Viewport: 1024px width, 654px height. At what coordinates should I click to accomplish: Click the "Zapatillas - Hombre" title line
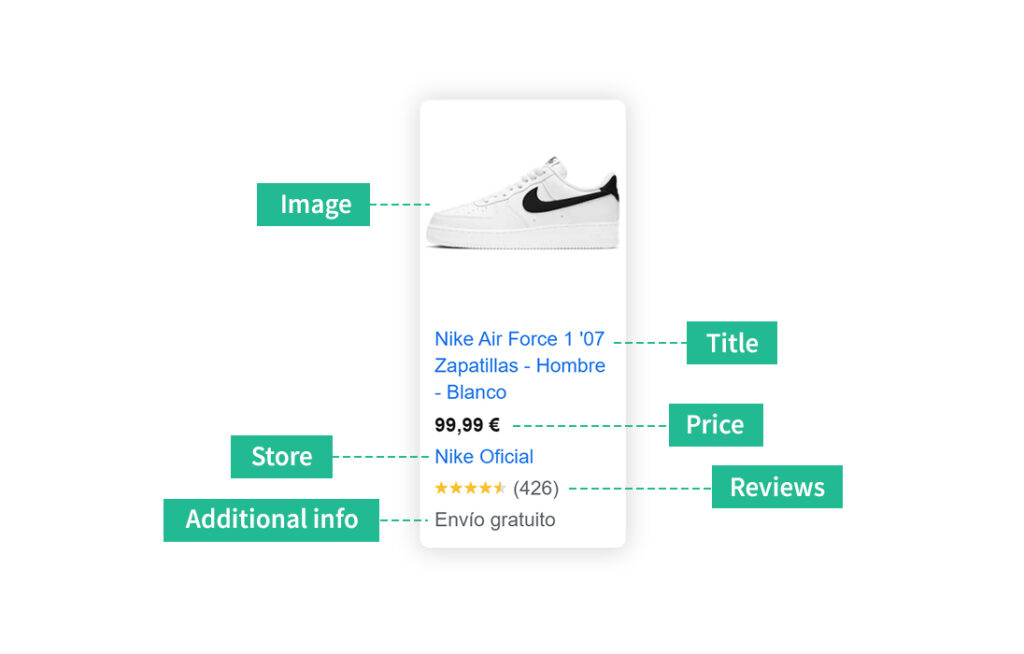point(520,366)
